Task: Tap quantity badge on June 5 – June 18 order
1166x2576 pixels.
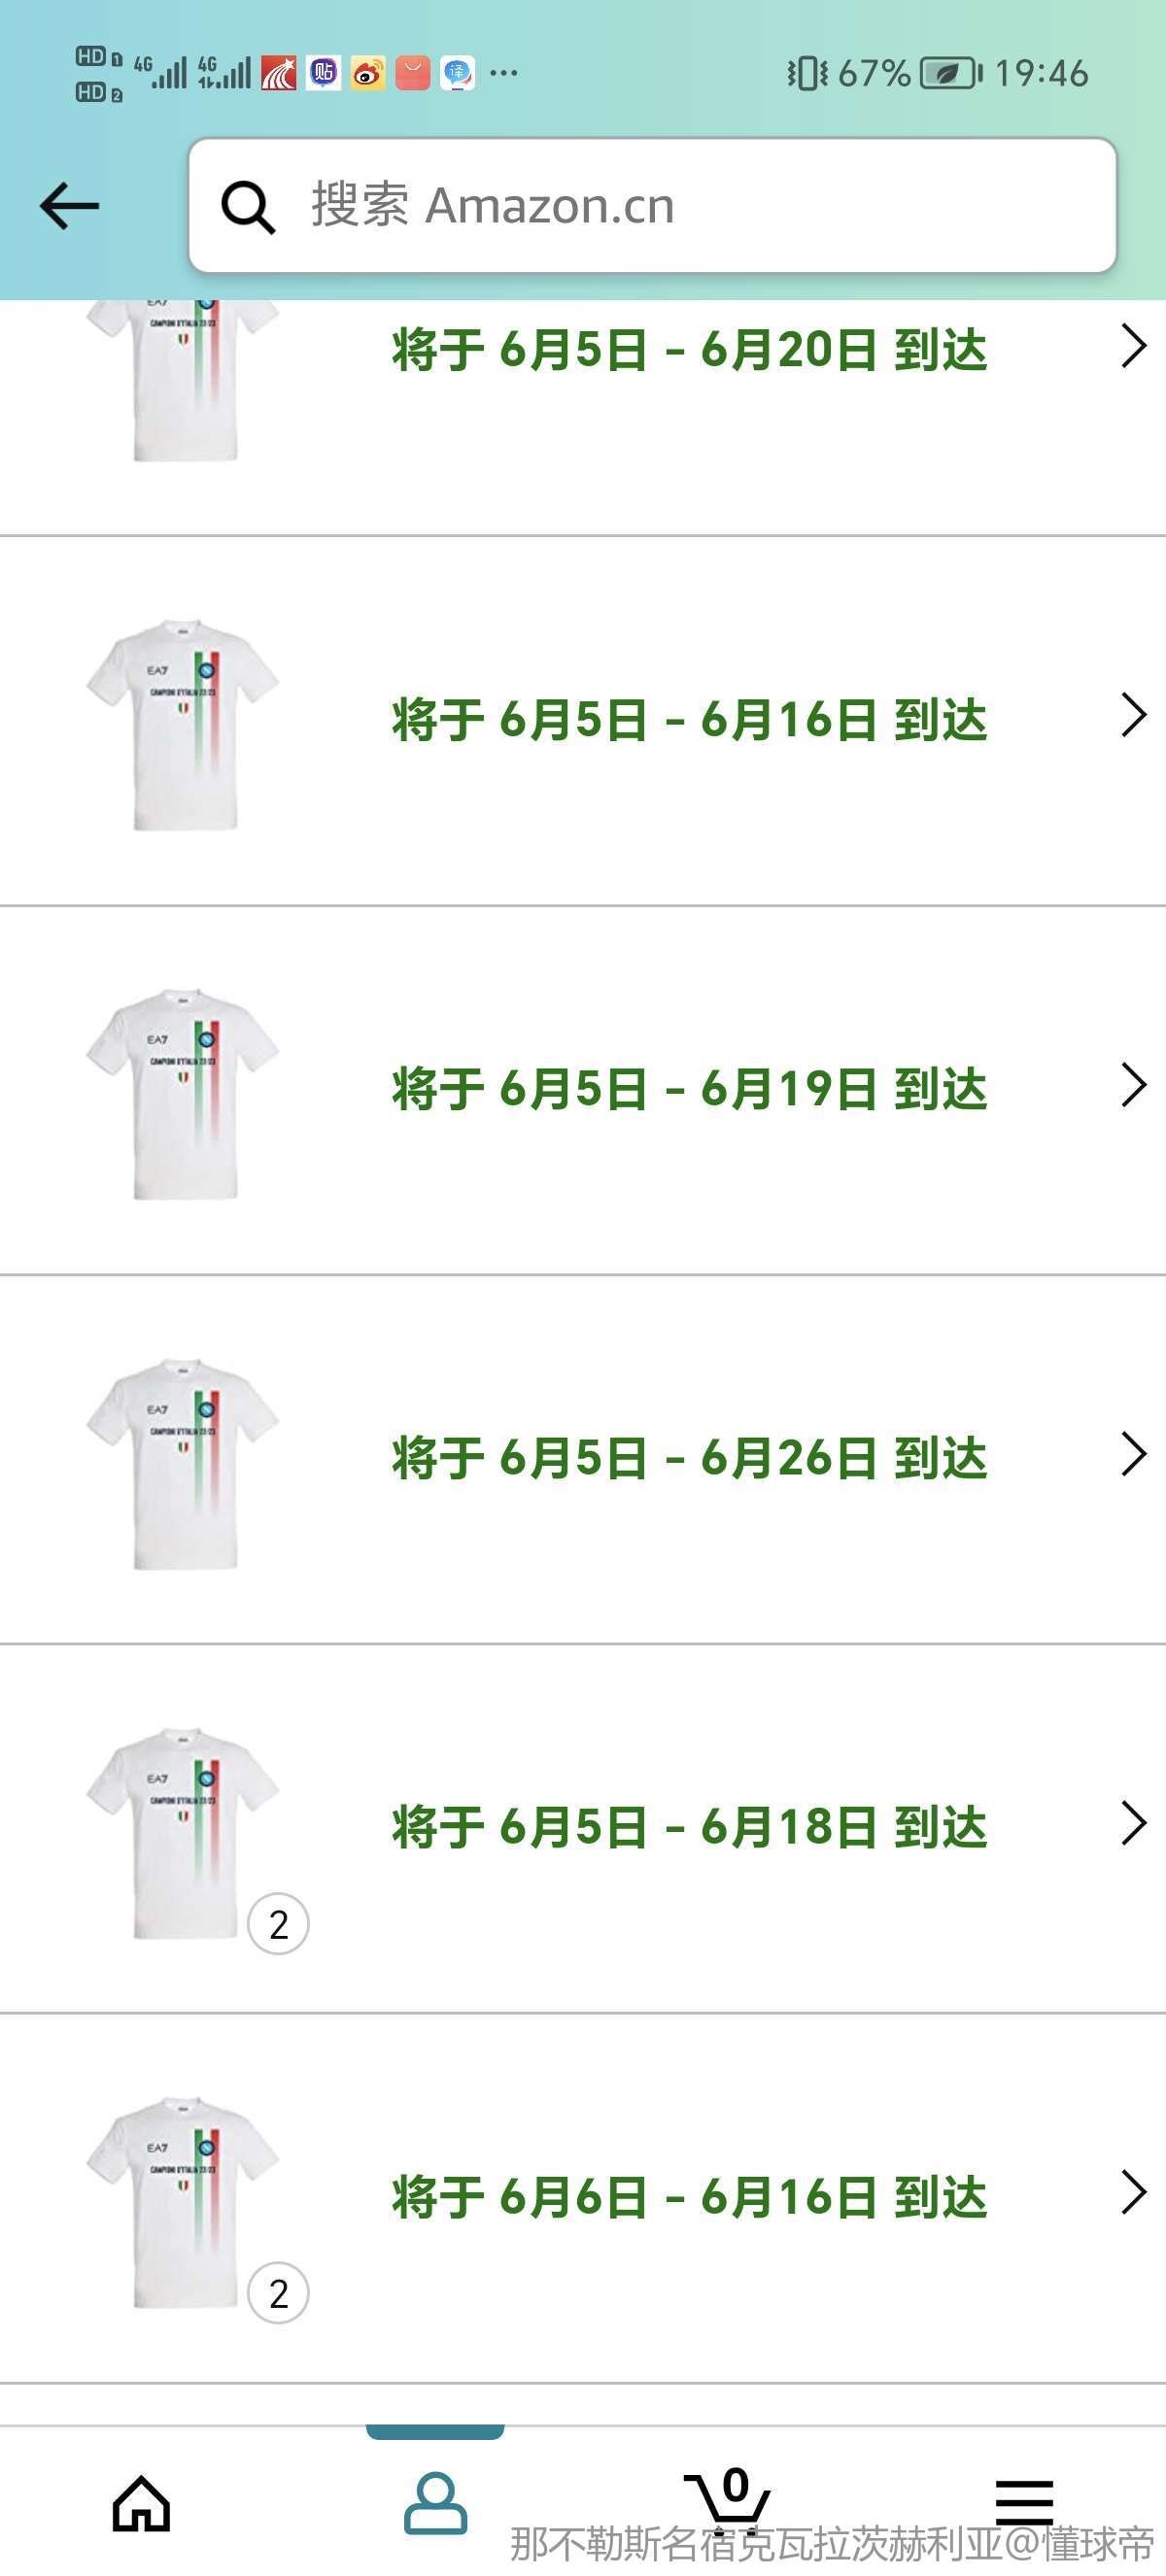Action: point(278,1924)
